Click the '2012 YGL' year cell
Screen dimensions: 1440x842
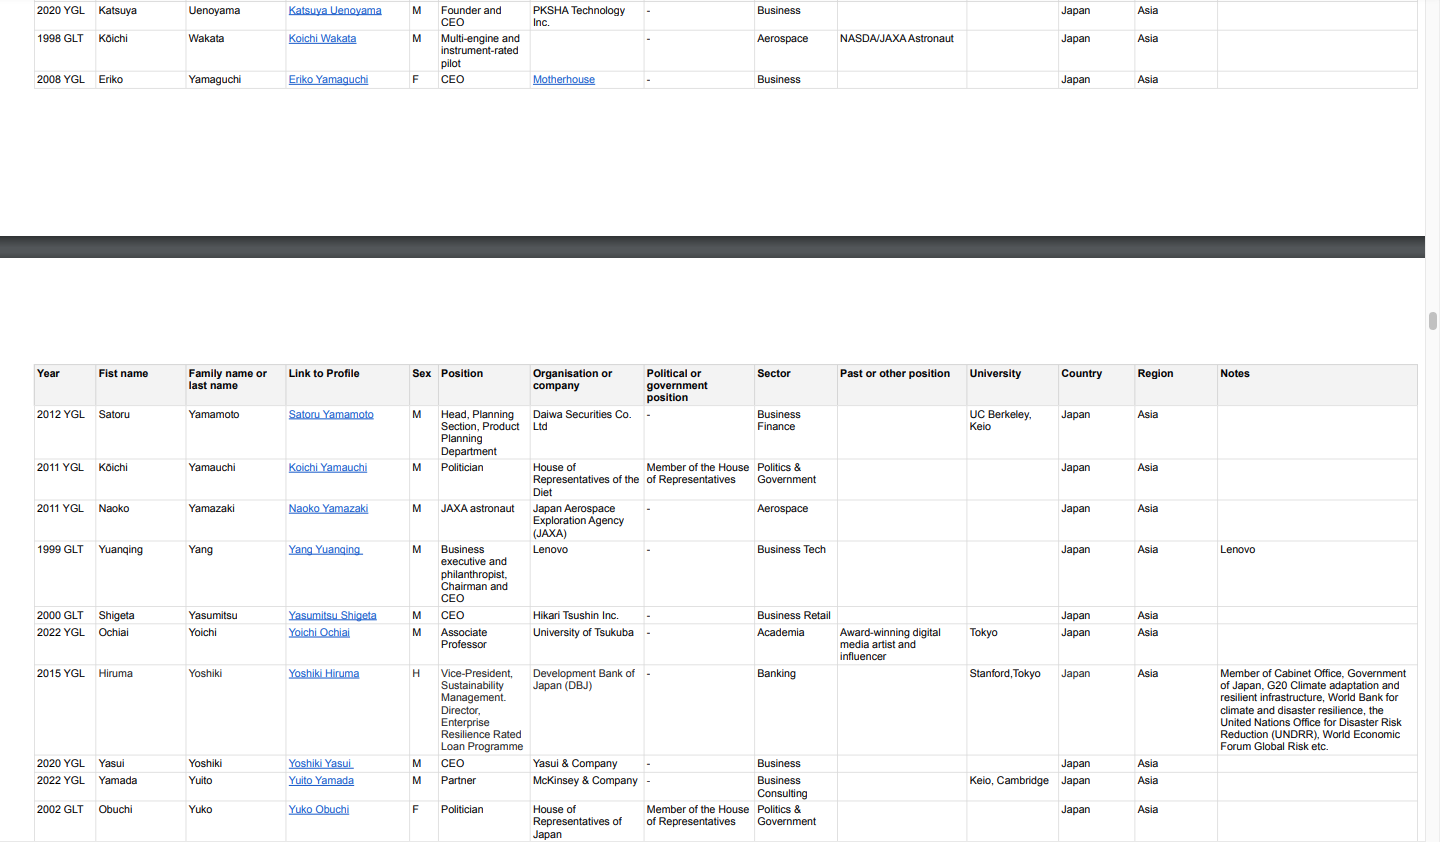click(65, 432)
